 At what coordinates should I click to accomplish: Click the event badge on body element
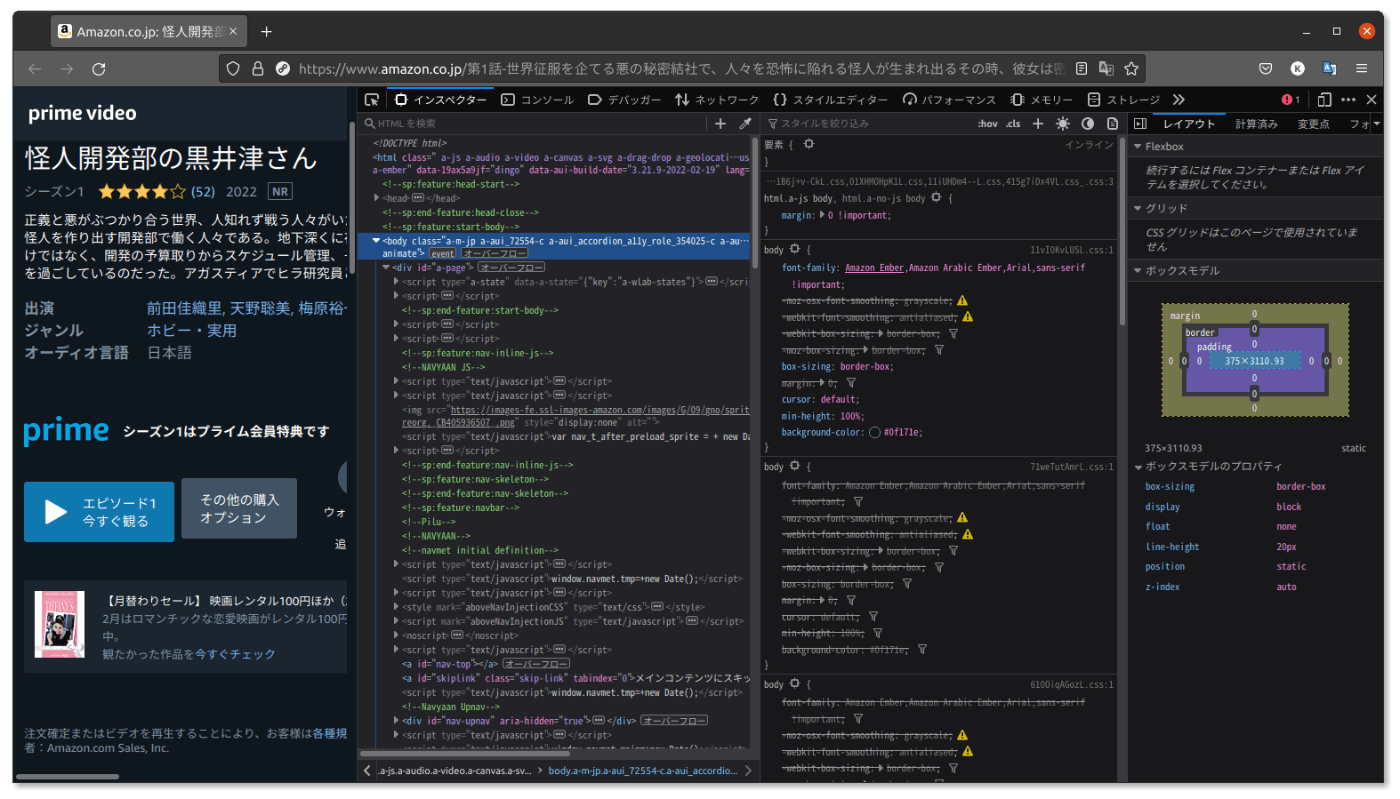pyautogui.click(x=442, y=254)
